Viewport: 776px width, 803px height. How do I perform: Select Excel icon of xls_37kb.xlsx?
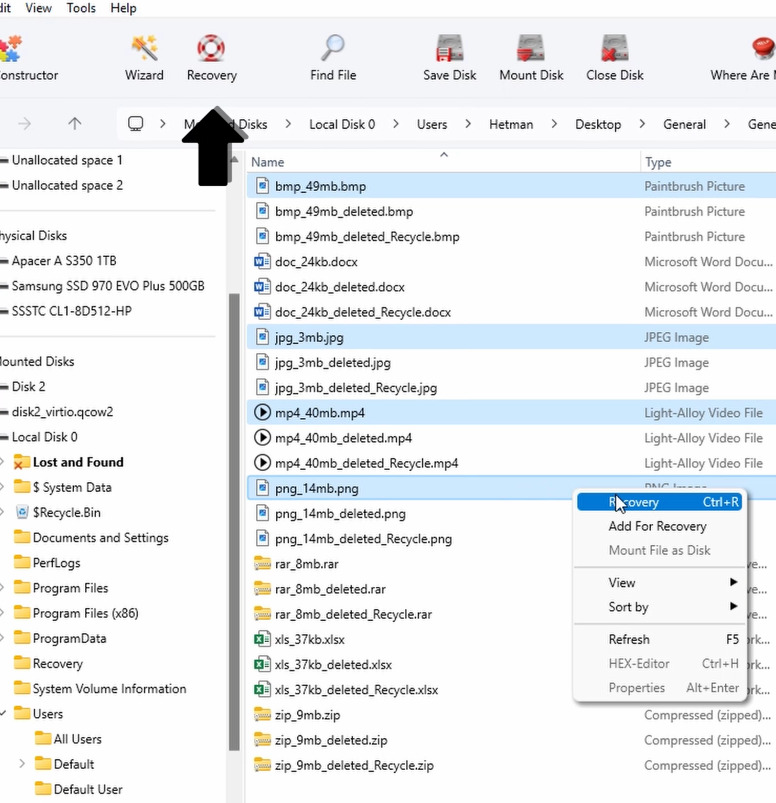(x=262, y=639)
